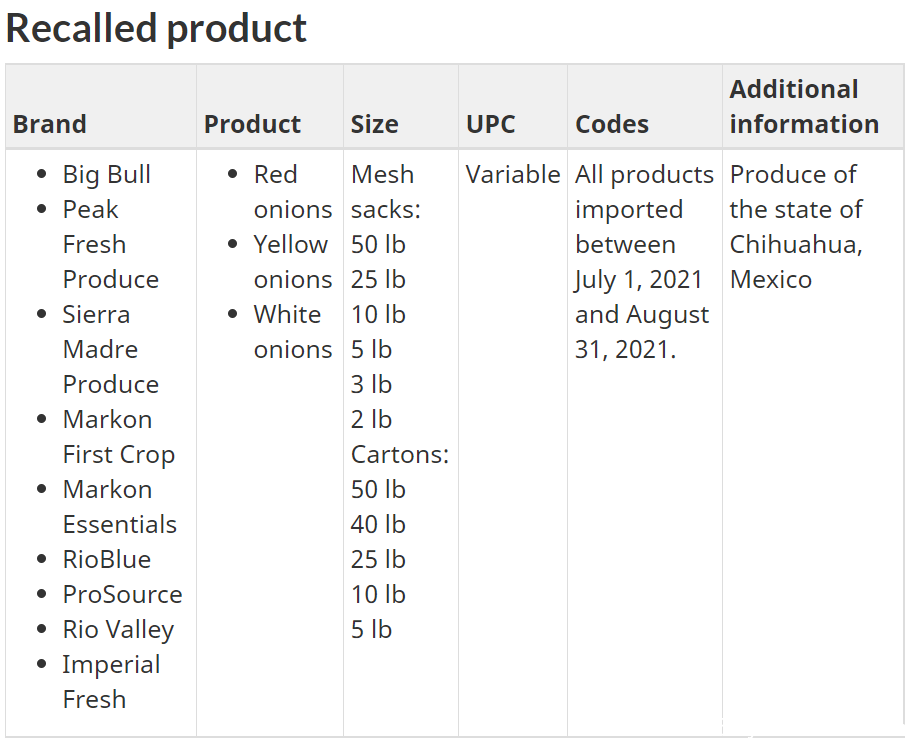Viewport: 910px width, 744px height.
Task: Click the Additional information column header
Action: [804, 107]
